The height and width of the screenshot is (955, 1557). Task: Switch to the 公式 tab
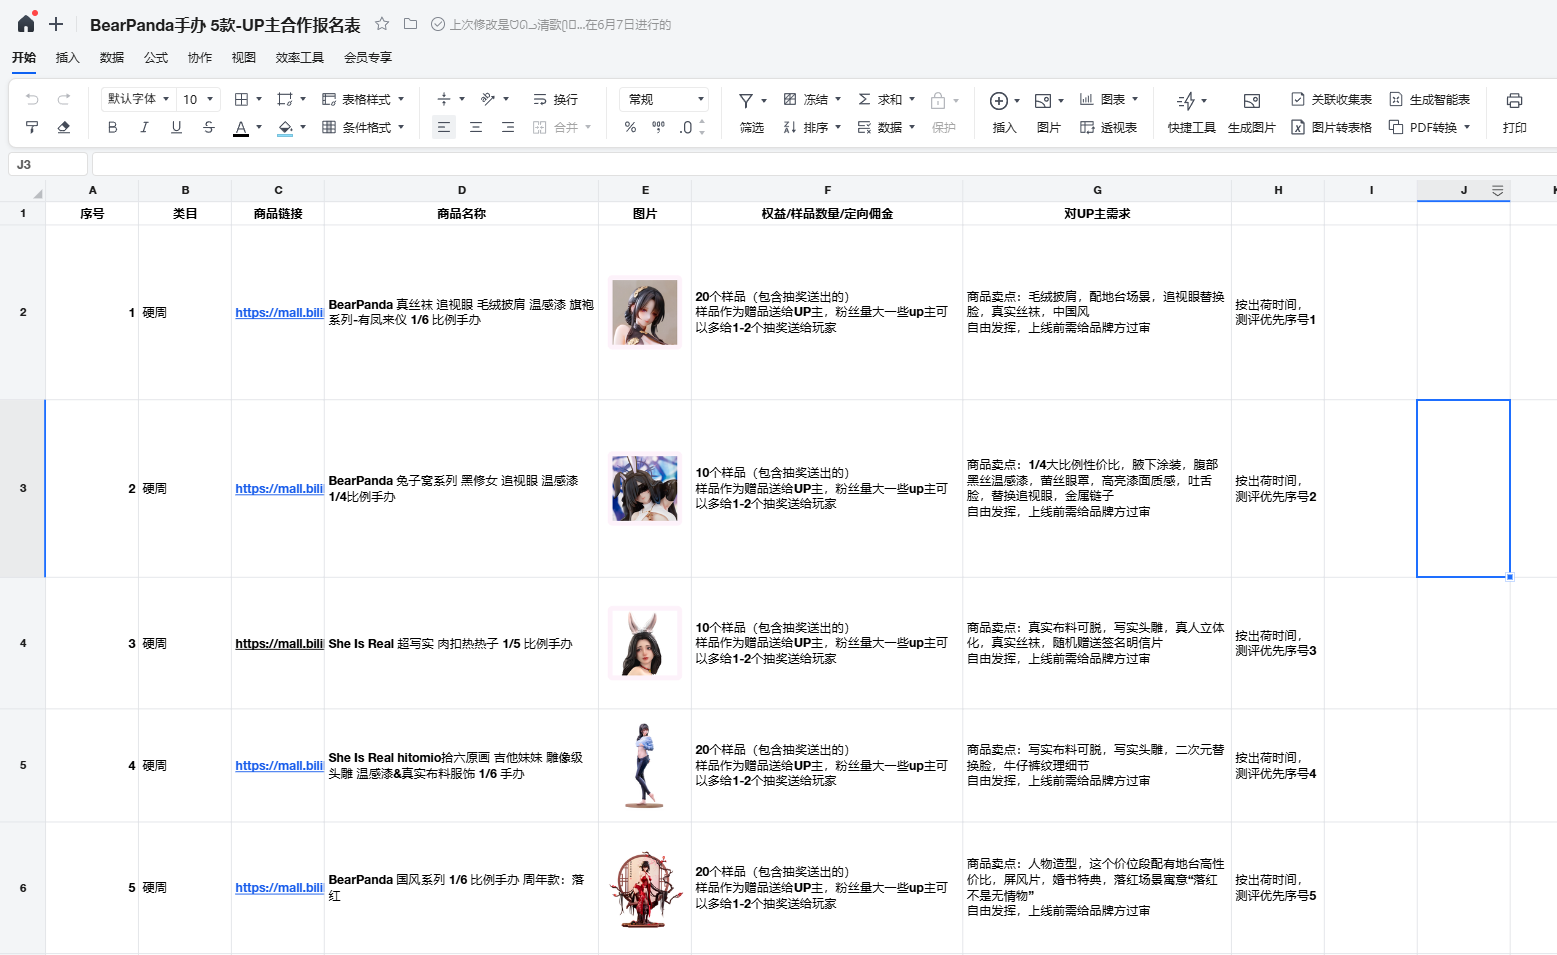coord(156,57)
